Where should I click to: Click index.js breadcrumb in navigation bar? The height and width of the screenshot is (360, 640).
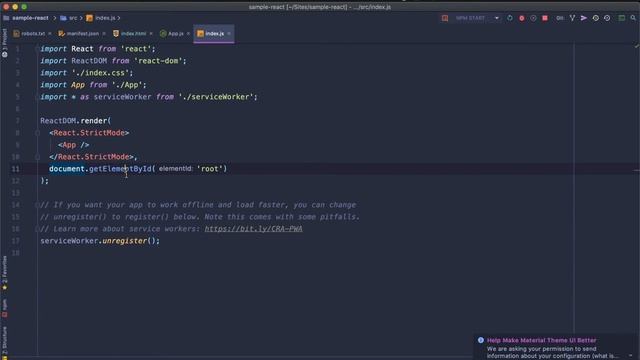(101, 18)
